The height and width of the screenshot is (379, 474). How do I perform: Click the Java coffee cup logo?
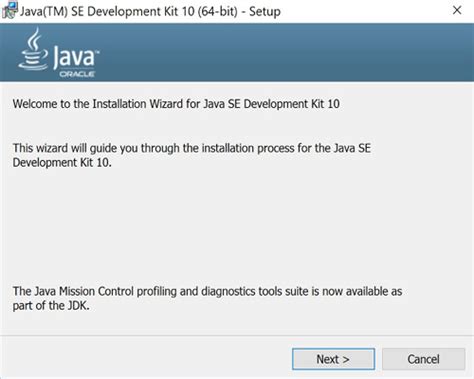pyautogui.click(x=33, y=49)
